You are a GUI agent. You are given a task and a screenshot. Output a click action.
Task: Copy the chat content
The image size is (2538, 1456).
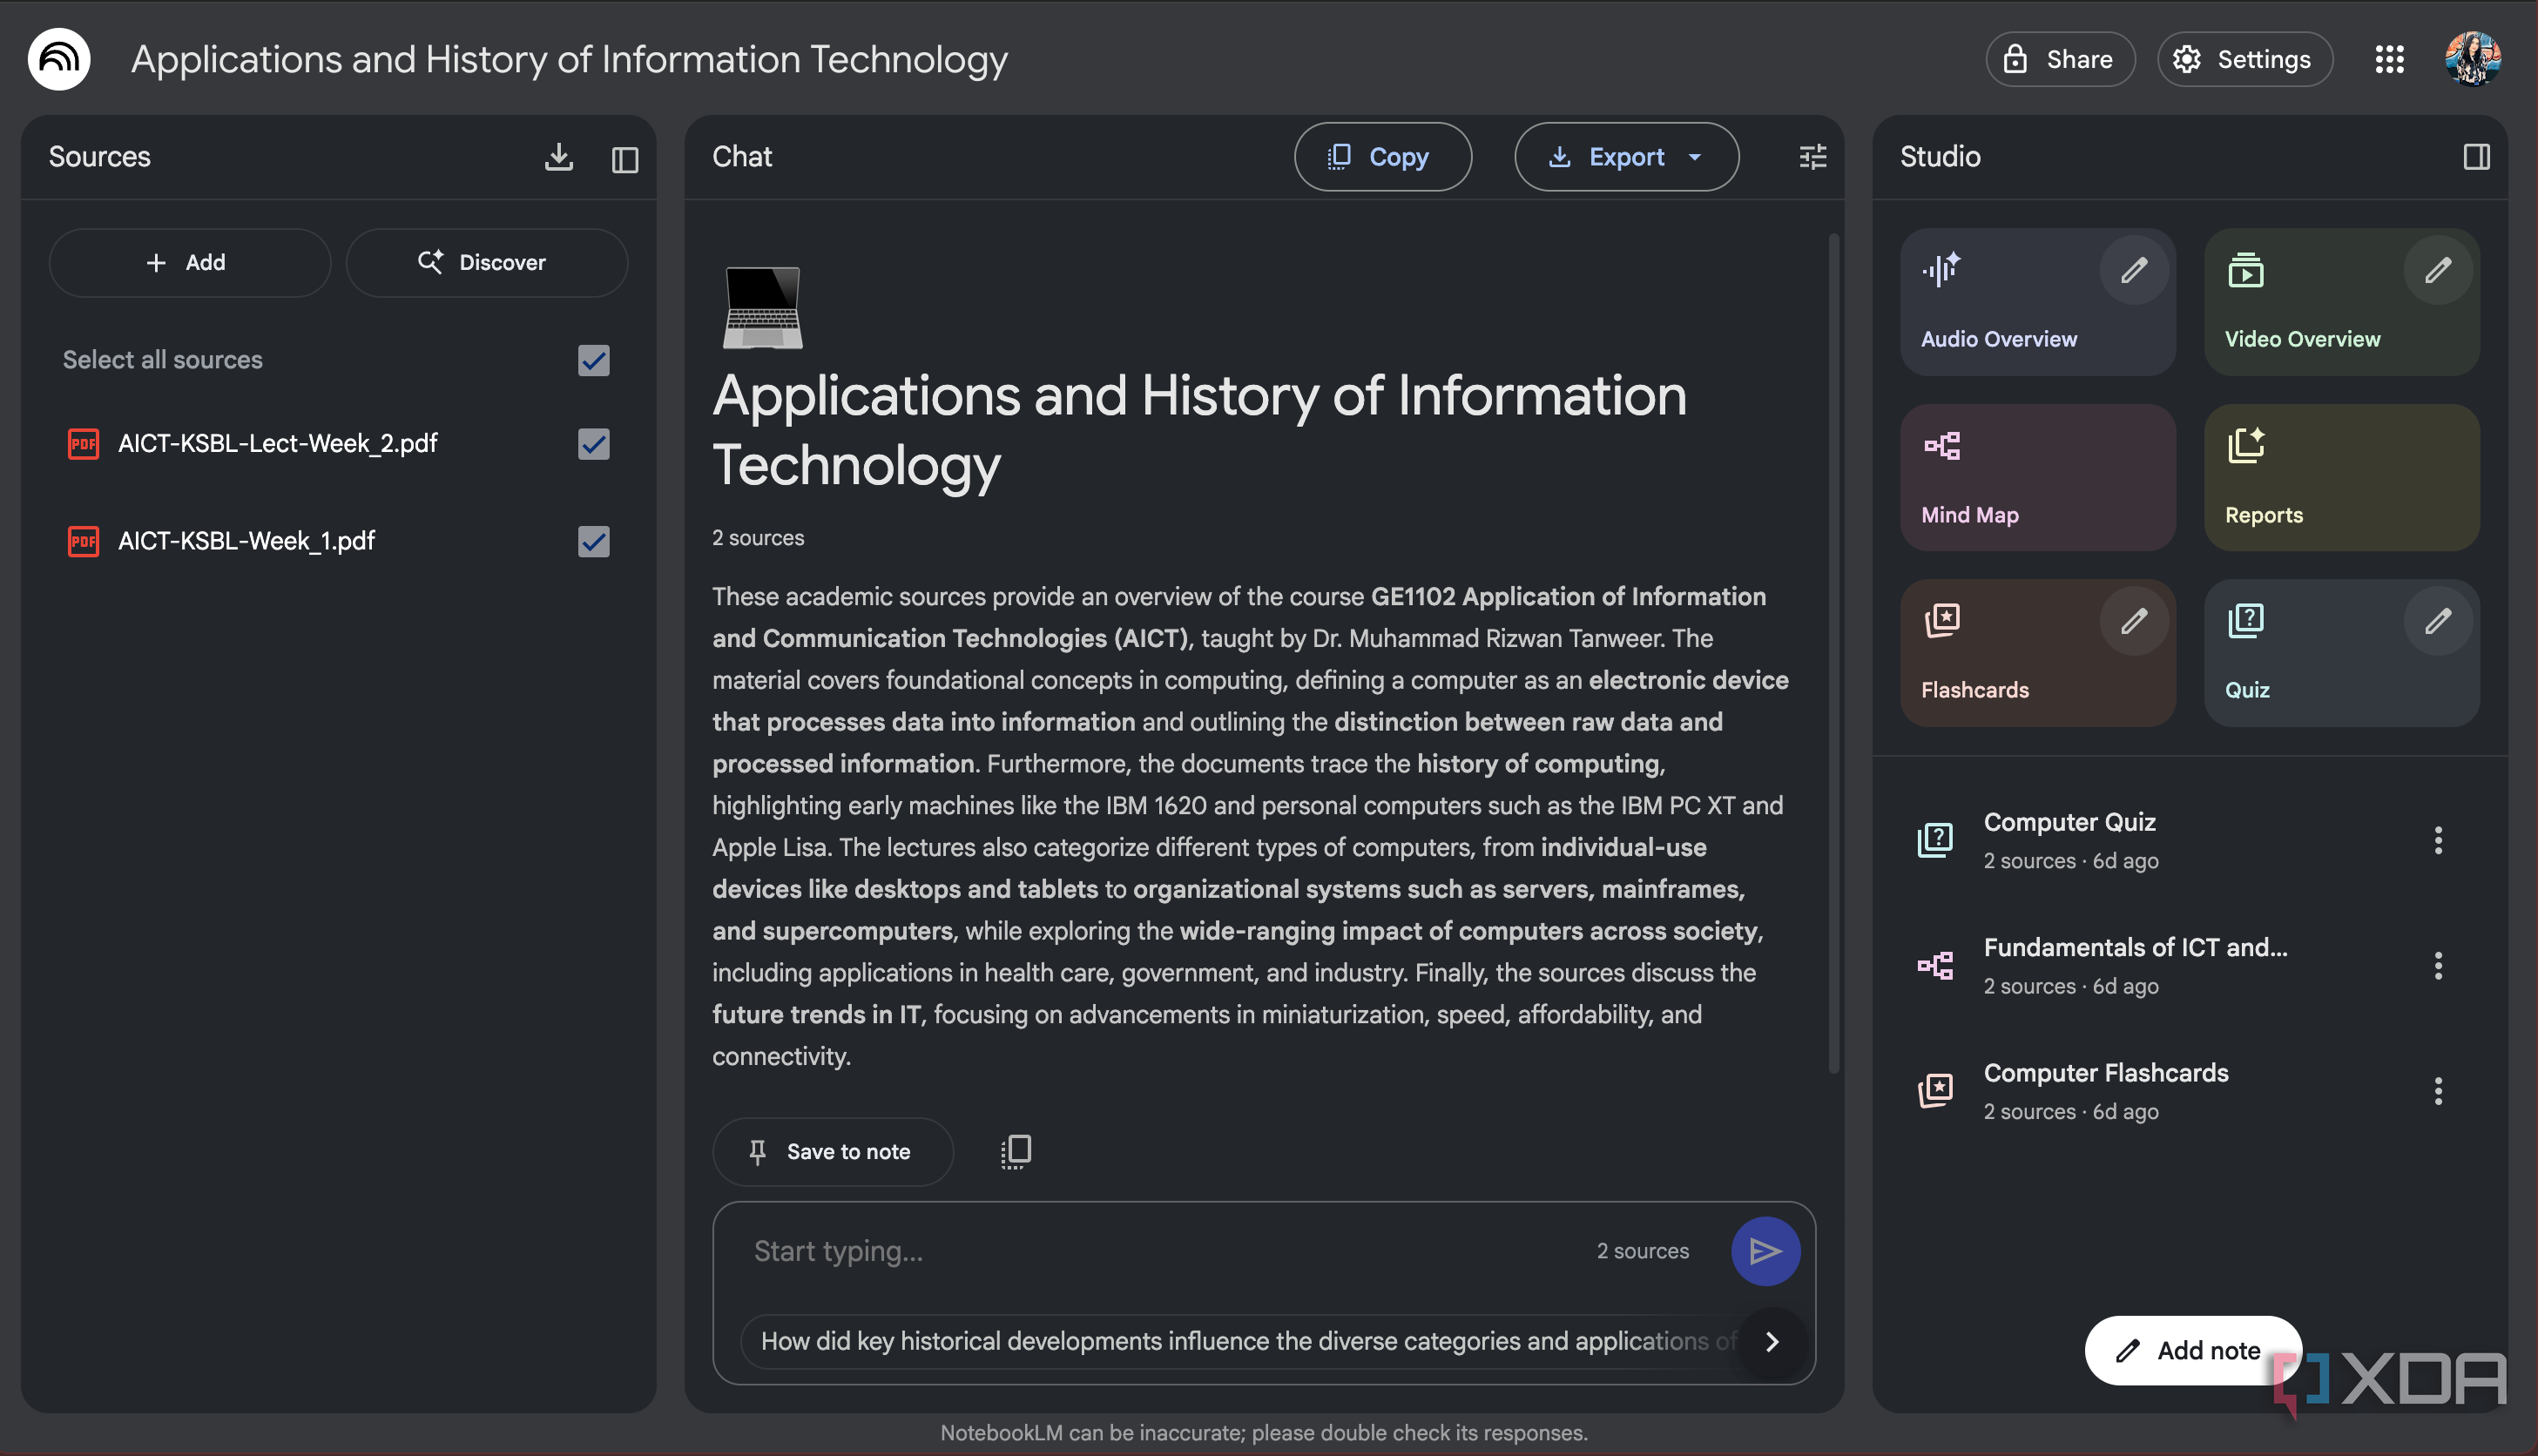pyautogui.click(x=1382, y=157)
